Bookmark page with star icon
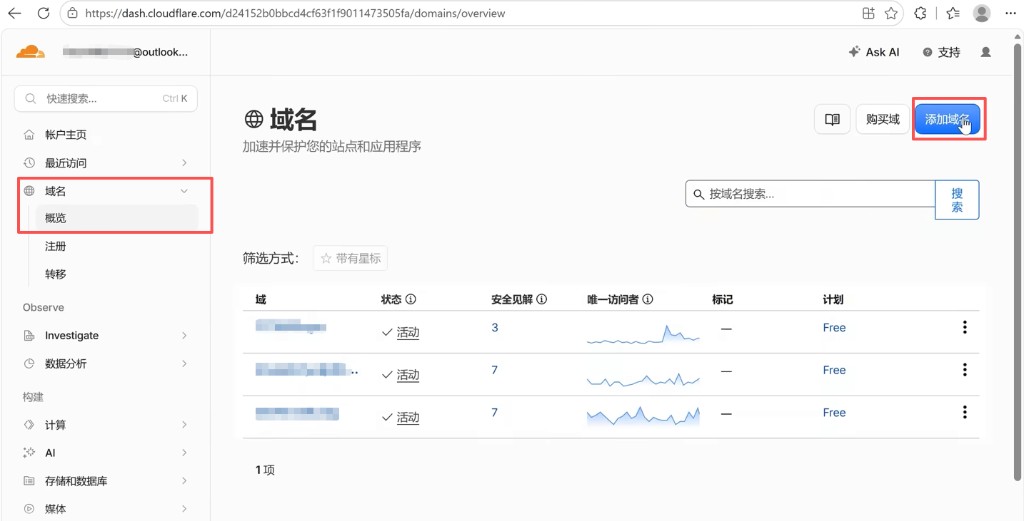Viewport: 1024px width, 521px height. click(891, 13)
